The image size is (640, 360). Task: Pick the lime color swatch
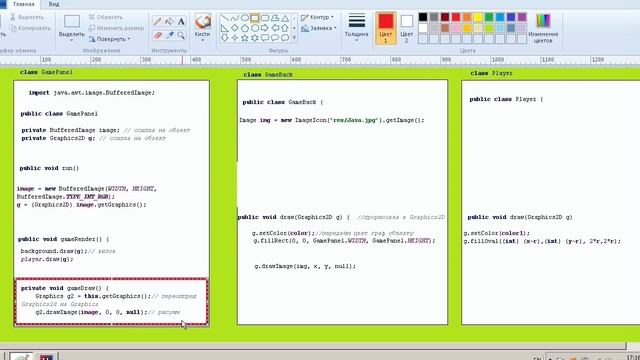pyautogui.click(x=489, y=28)
